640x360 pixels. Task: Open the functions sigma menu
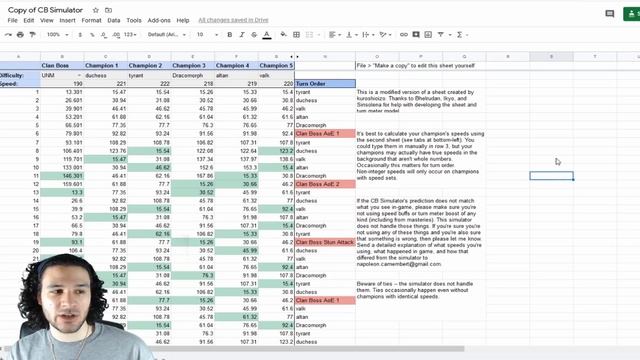[460, 35]
